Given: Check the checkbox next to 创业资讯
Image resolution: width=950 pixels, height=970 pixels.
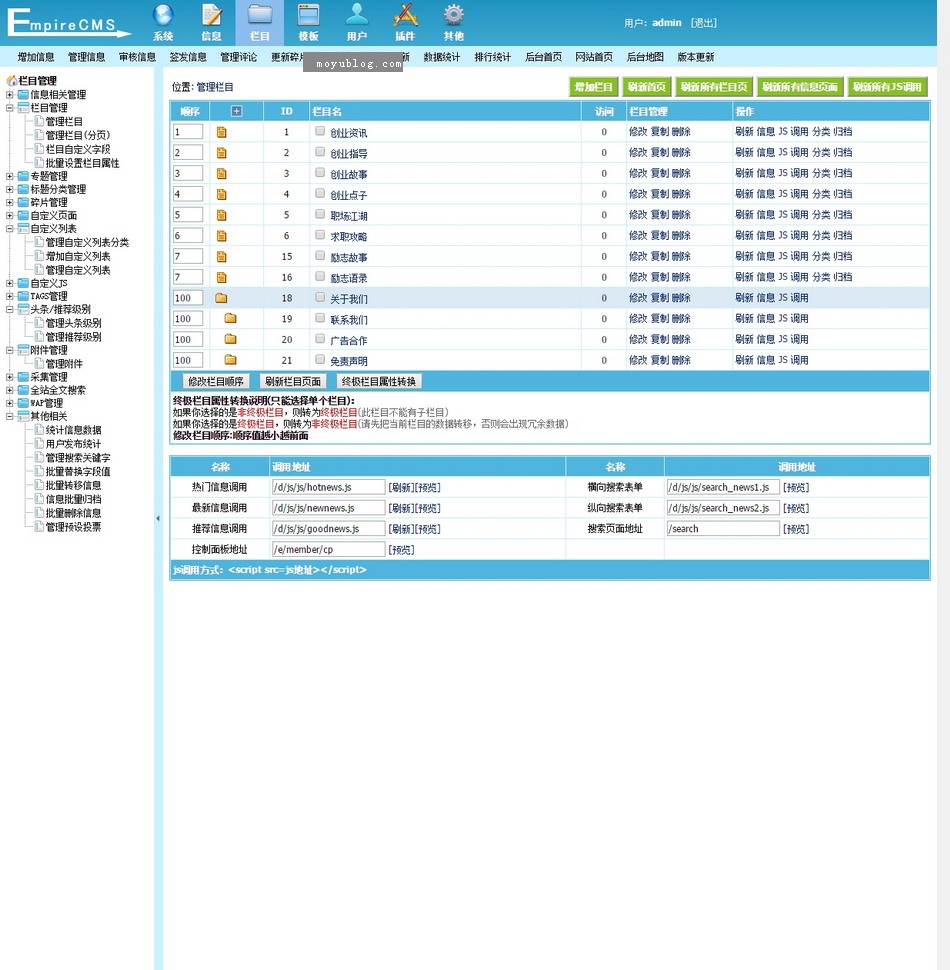Looking at the screenshot, I should [x=320, y=131].
